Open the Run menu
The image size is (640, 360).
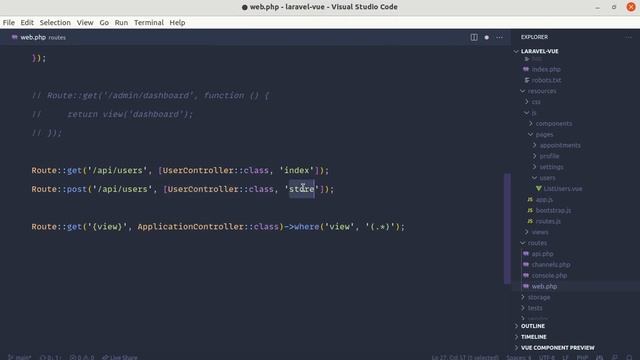tap(121, 22)
